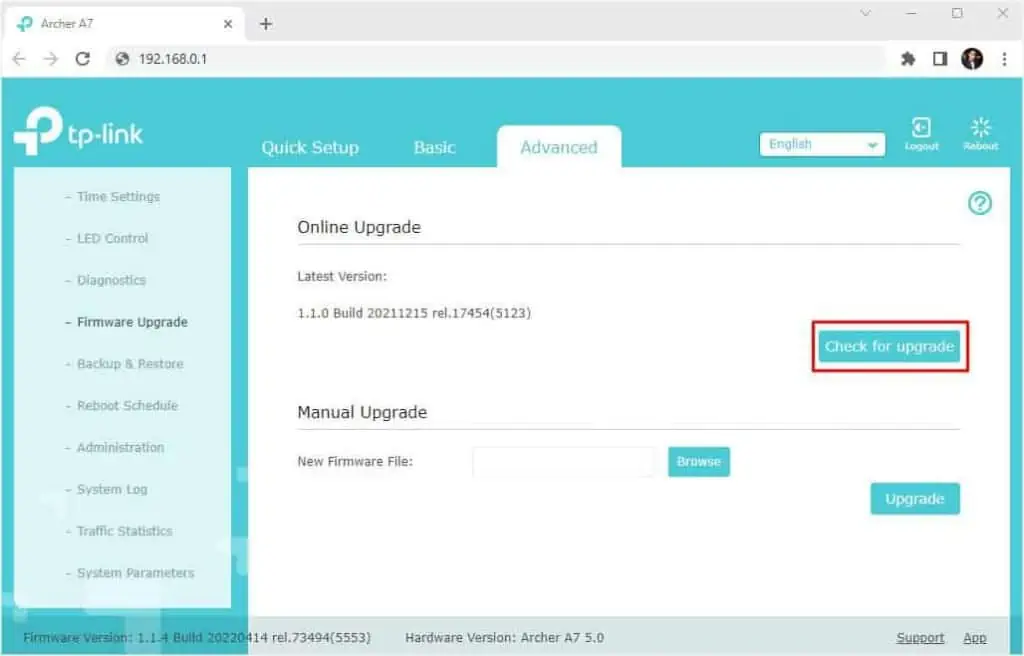Image resolution: width=1024 pixels, height=656 pixels.
Task: Open the browser three-dot menu
Action: (x=1004, y=58)
